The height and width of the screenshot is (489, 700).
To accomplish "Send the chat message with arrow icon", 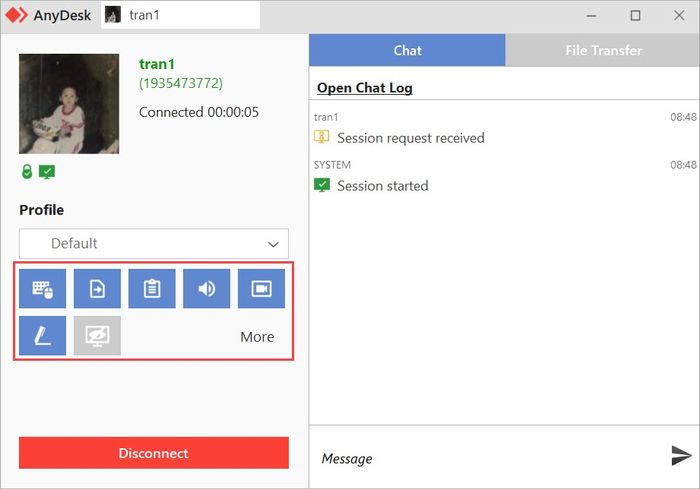I will [682, 455].
